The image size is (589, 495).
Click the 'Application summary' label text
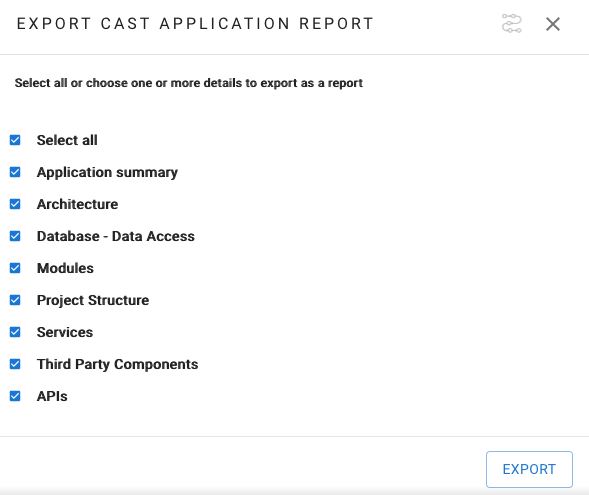(107, 172)
